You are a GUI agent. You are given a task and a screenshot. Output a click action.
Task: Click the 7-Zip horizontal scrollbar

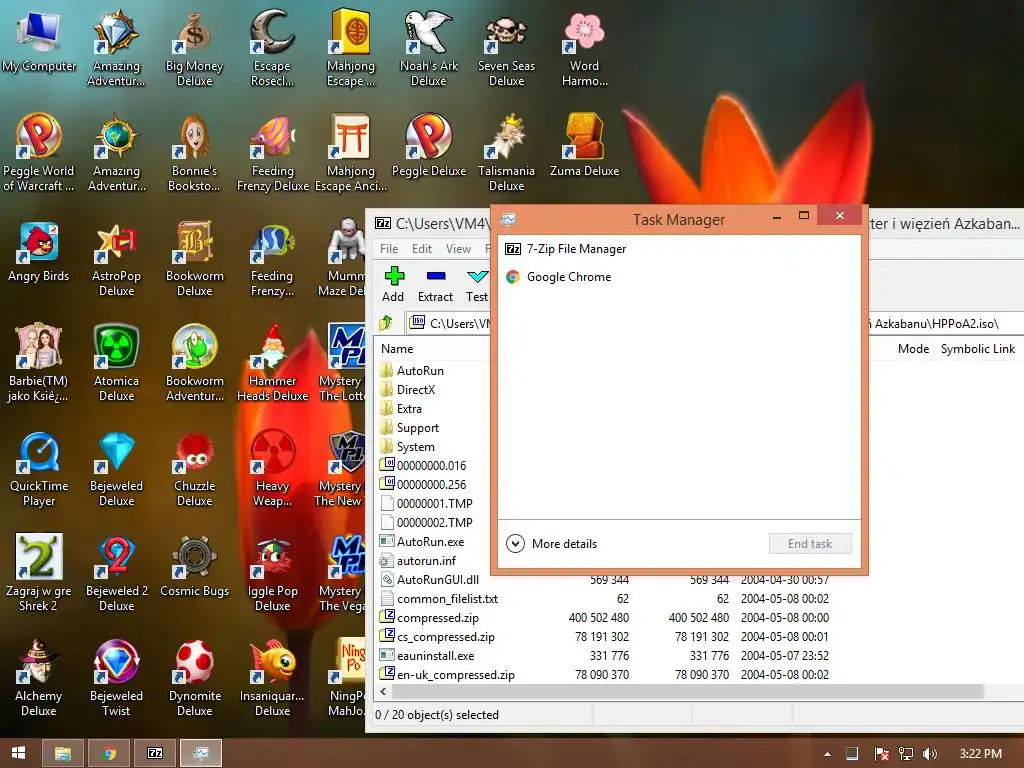[x=686, y=691]
